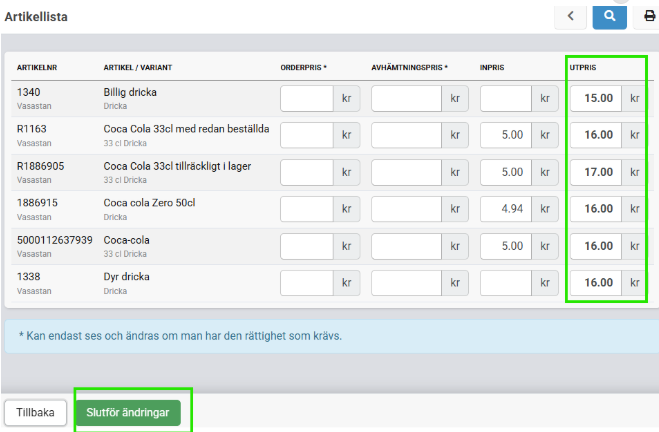The width and height of the screenshot is (659, 432).
Task: Click Inpris field for Coca-cola row
Action: [x=506, y=246]
